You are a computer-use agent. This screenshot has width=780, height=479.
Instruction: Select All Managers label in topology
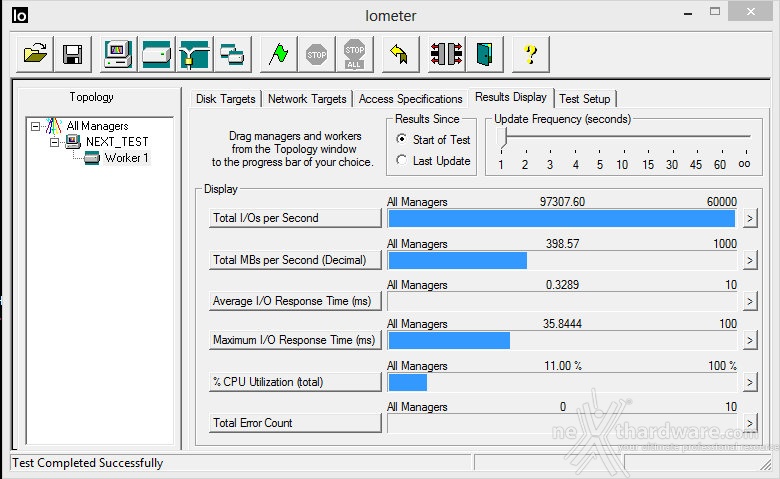pos(98,126)
